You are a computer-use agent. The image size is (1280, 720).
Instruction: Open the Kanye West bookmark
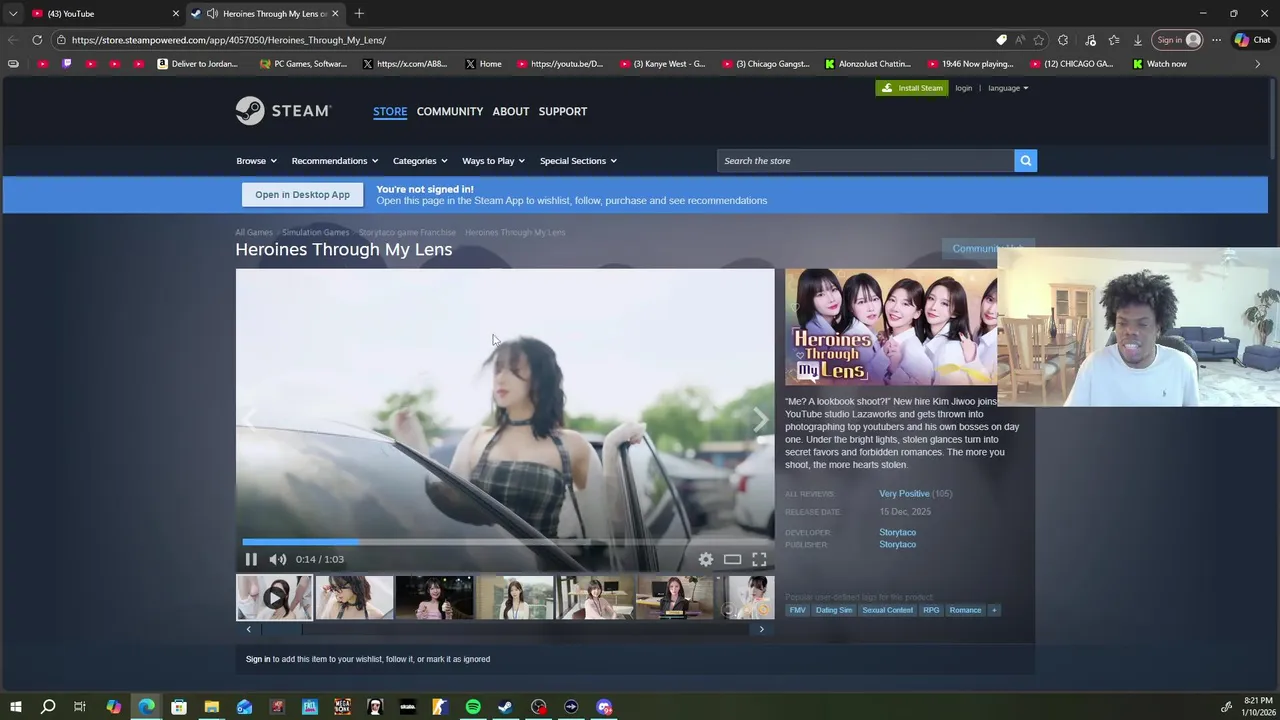(x=662, y=64)
